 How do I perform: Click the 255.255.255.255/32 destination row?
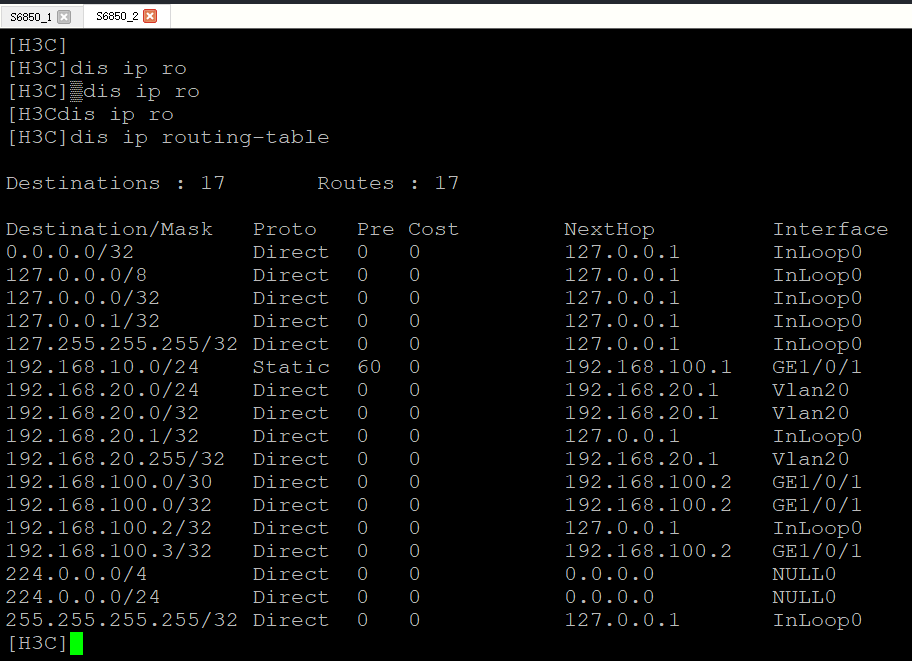[x=122, y=620]
